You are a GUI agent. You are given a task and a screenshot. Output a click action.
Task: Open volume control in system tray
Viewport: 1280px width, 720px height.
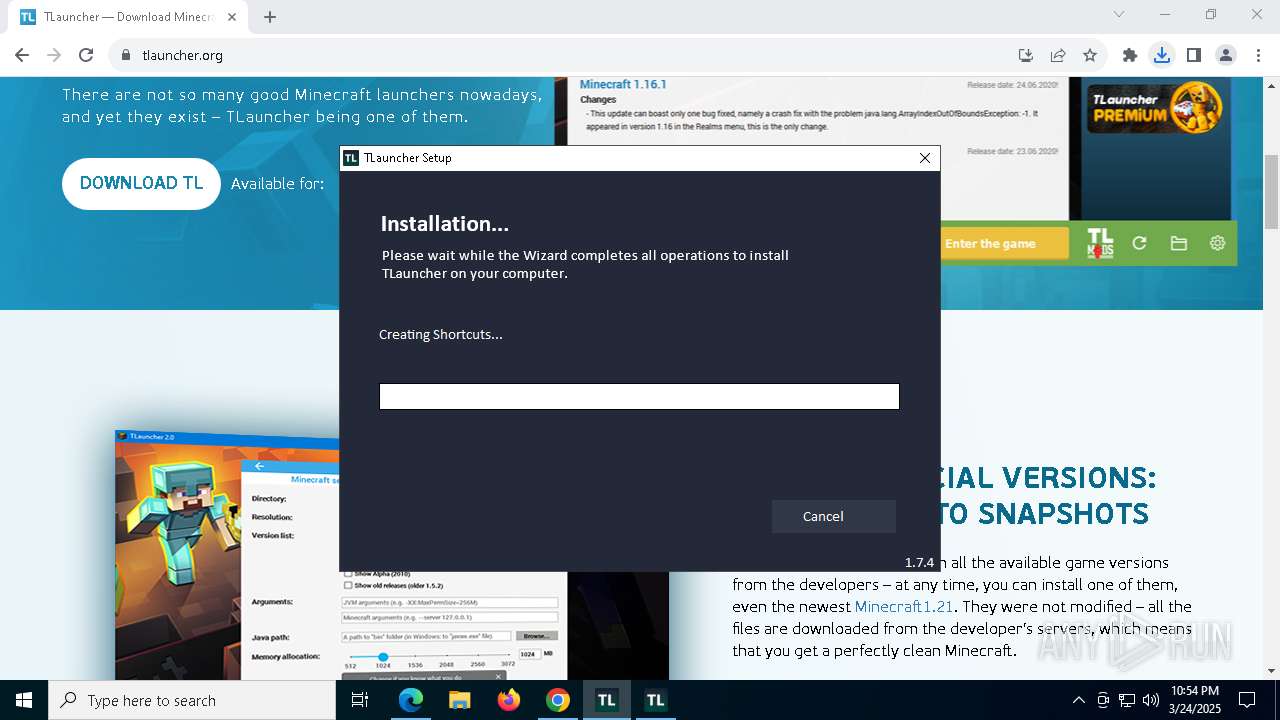pyautogui.click(x=1151, y=700)
